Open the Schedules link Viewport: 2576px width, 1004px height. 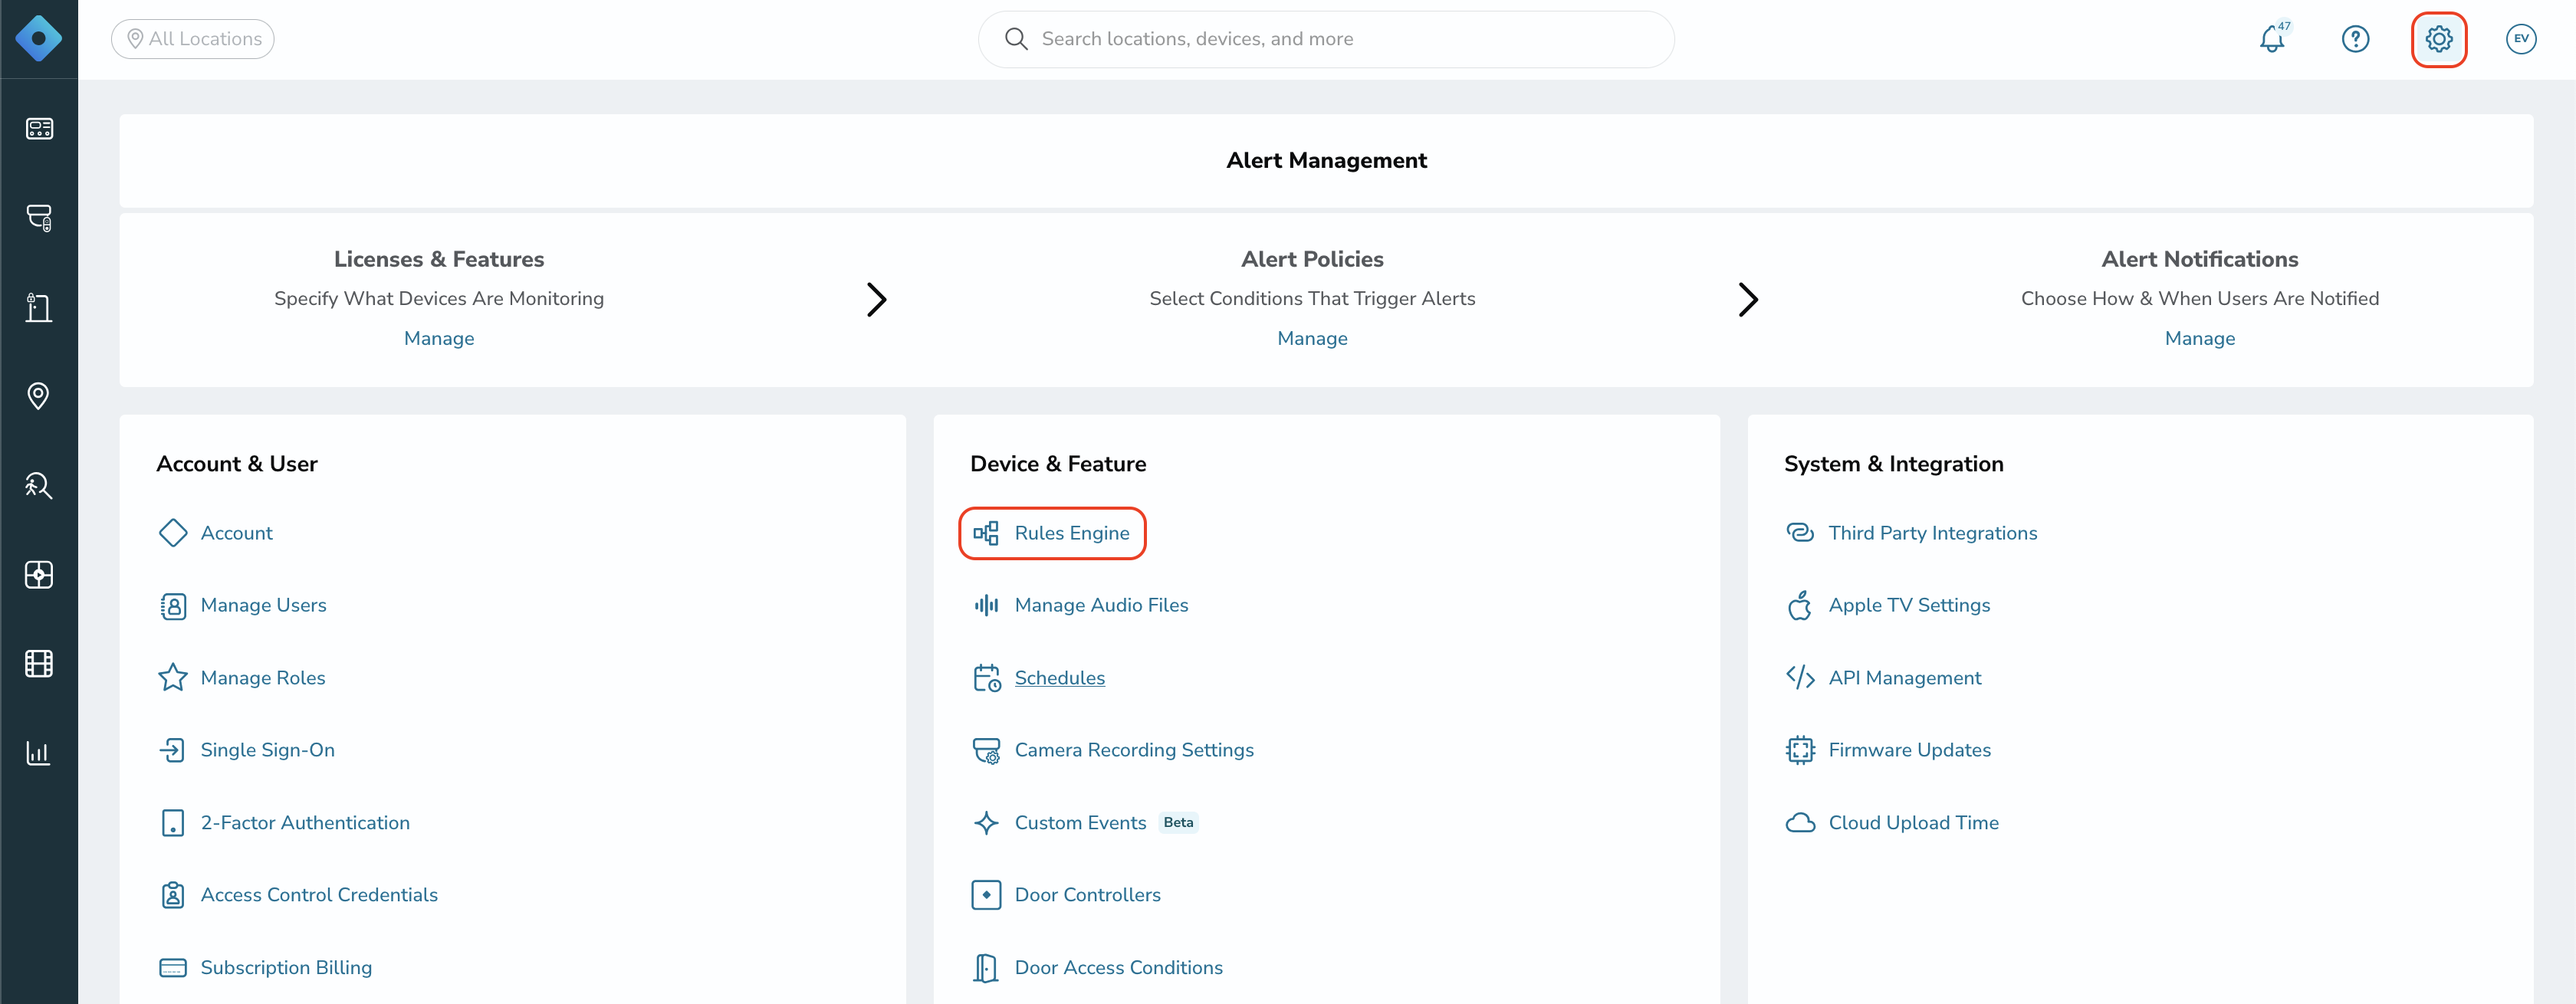pyautogui.click(x=1059, y=678)
